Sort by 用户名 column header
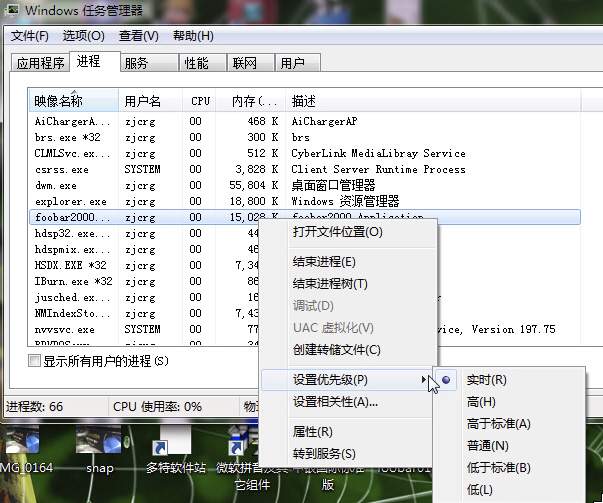Viewport: 603px width, 503px height. coord(150,101)
